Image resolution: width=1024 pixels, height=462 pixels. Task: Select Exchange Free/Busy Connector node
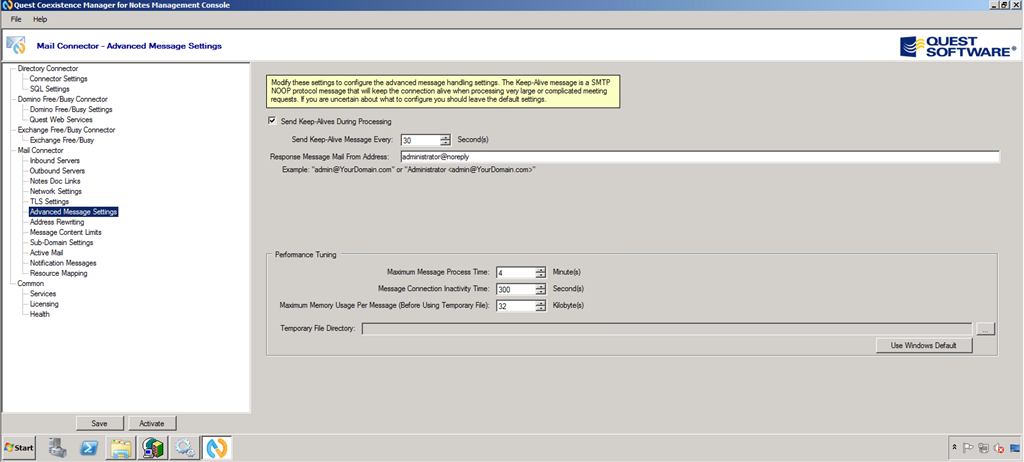pyautogui.click(x=66, y=130)
